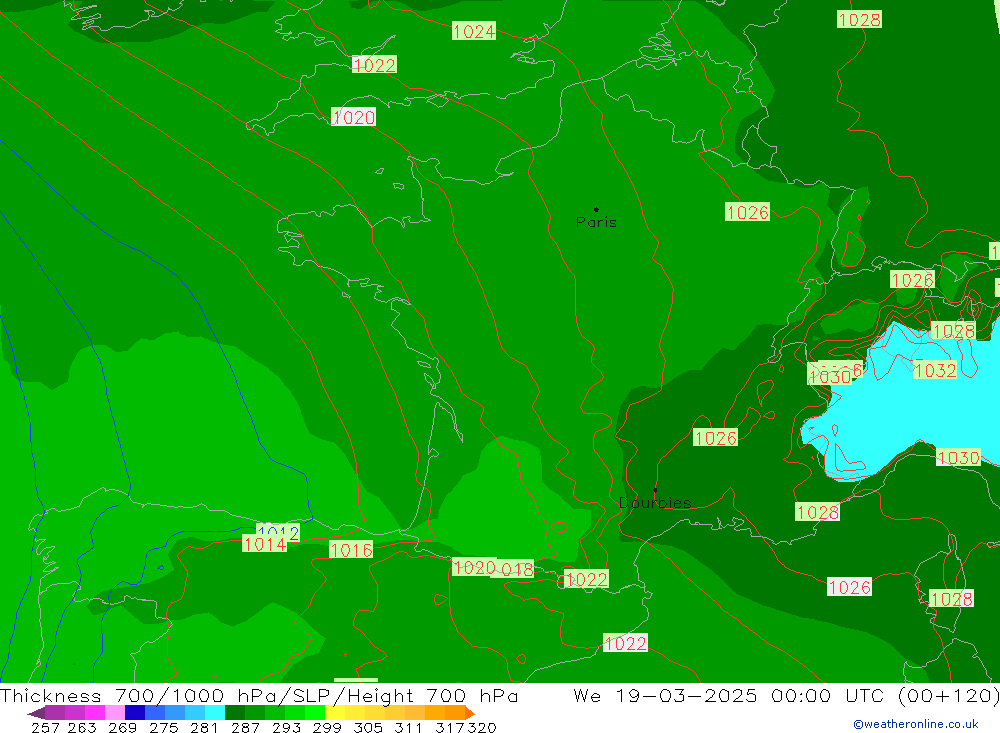The width and height of the screenshot is (1000, 733).
Task: Pick the darkest green legend swatch
Action: [x=235, y=713]
